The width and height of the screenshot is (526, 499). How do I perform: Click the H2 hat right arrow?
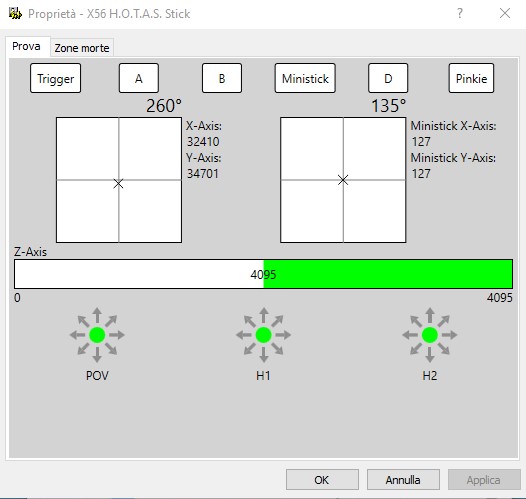pos(450,335)
